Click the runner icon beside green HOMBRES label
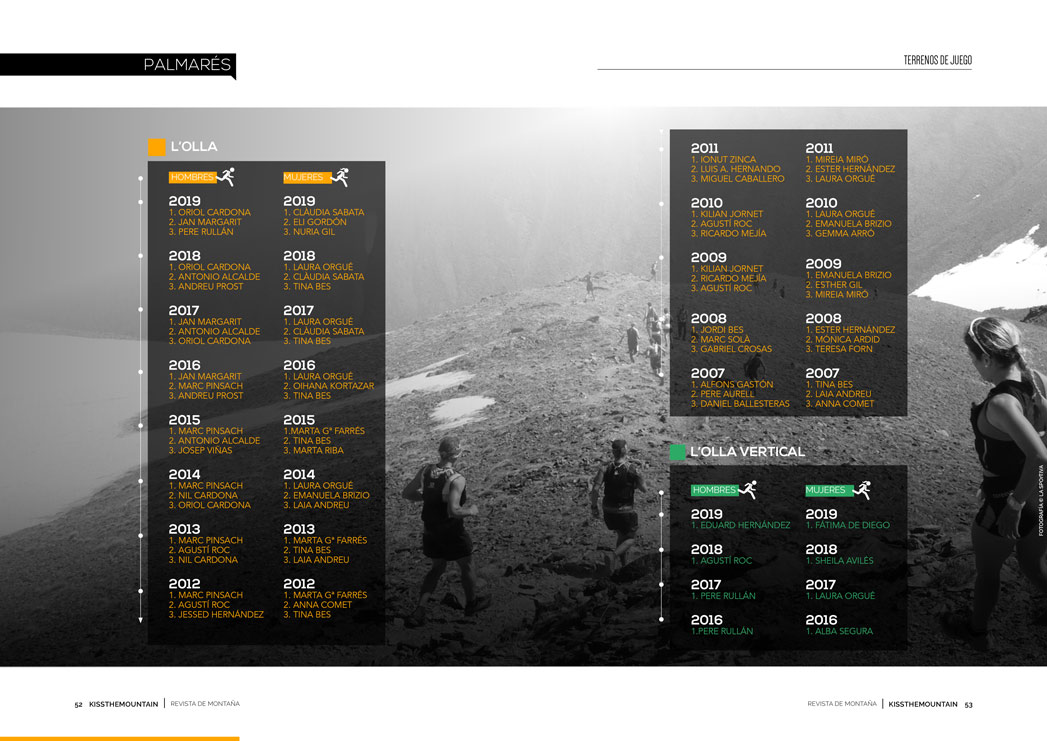Image resolution: width=1047 pixels, height=741 pixels. [747, 490]
